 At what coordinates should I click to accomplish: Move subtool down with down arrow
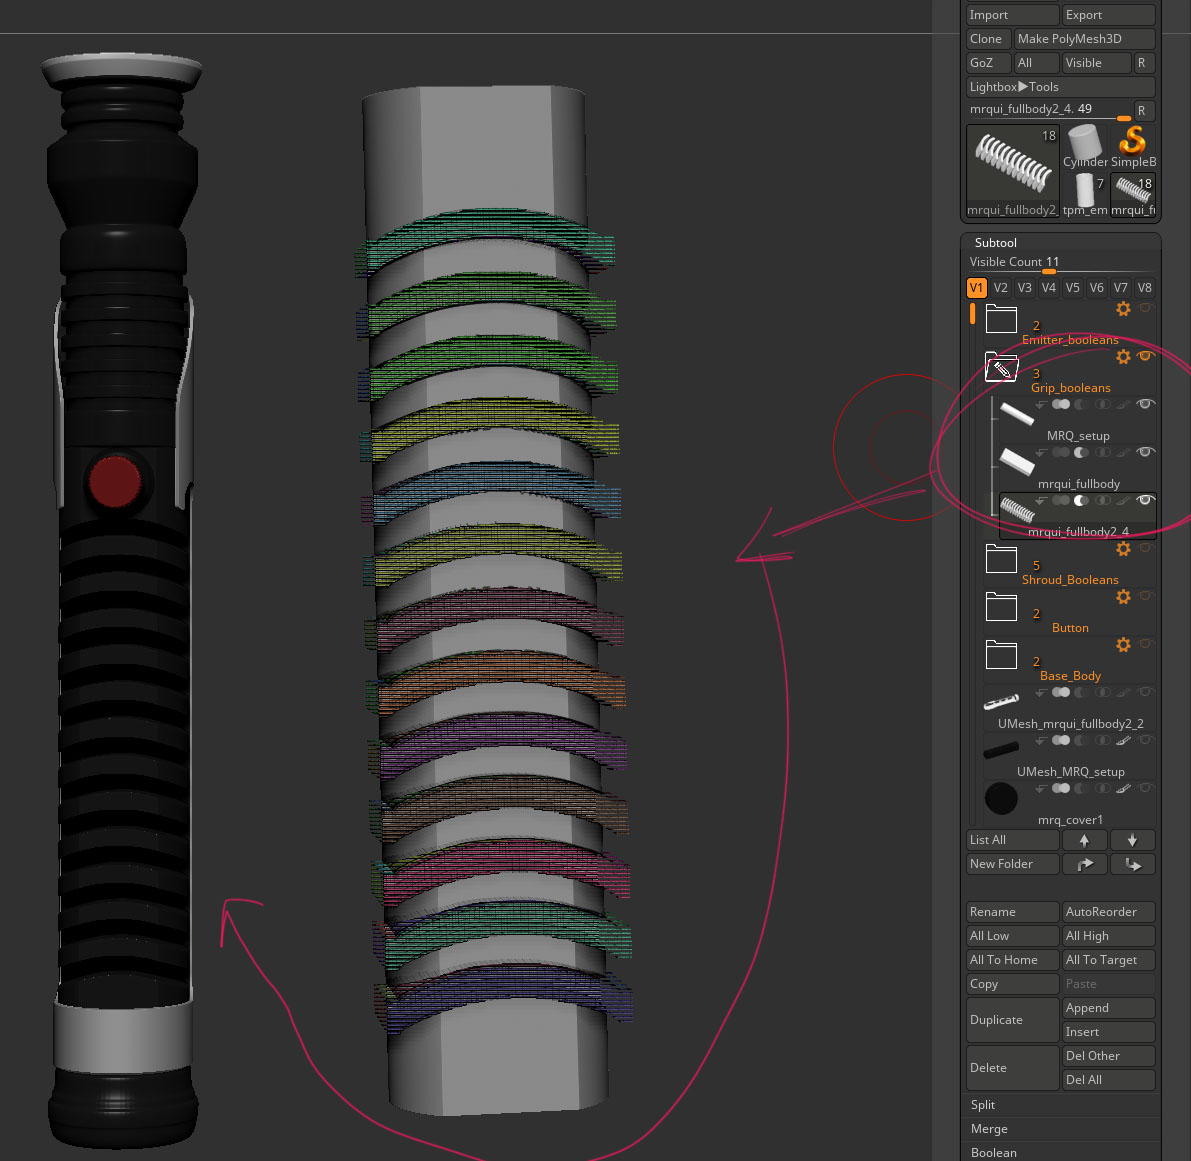[1133, 840]
